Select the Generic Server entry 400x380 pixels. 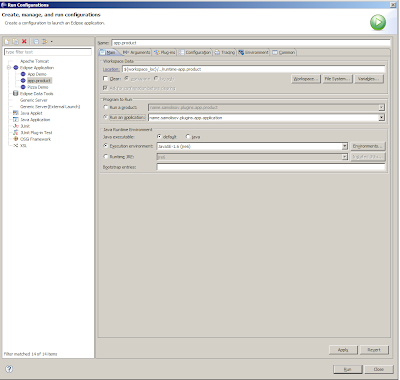point(34,100)
